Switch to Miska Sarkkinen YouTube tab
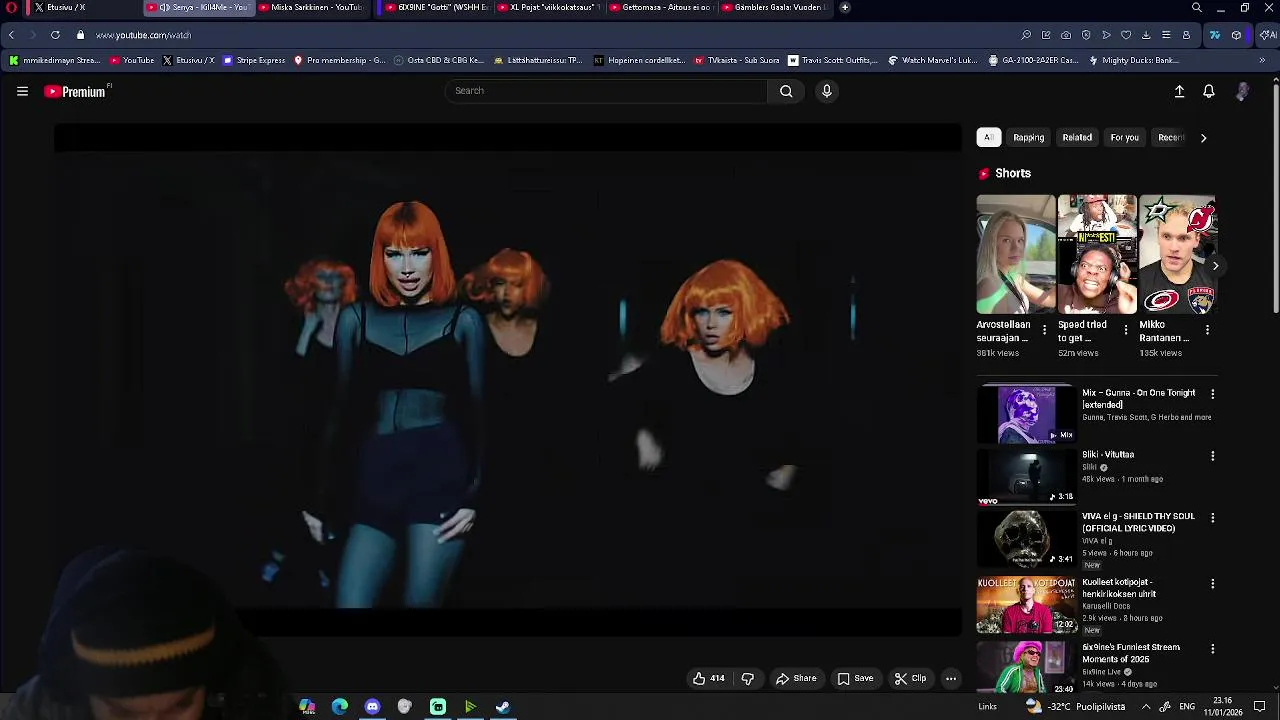Screen dimensions: 1280x720 click(310, 7)
